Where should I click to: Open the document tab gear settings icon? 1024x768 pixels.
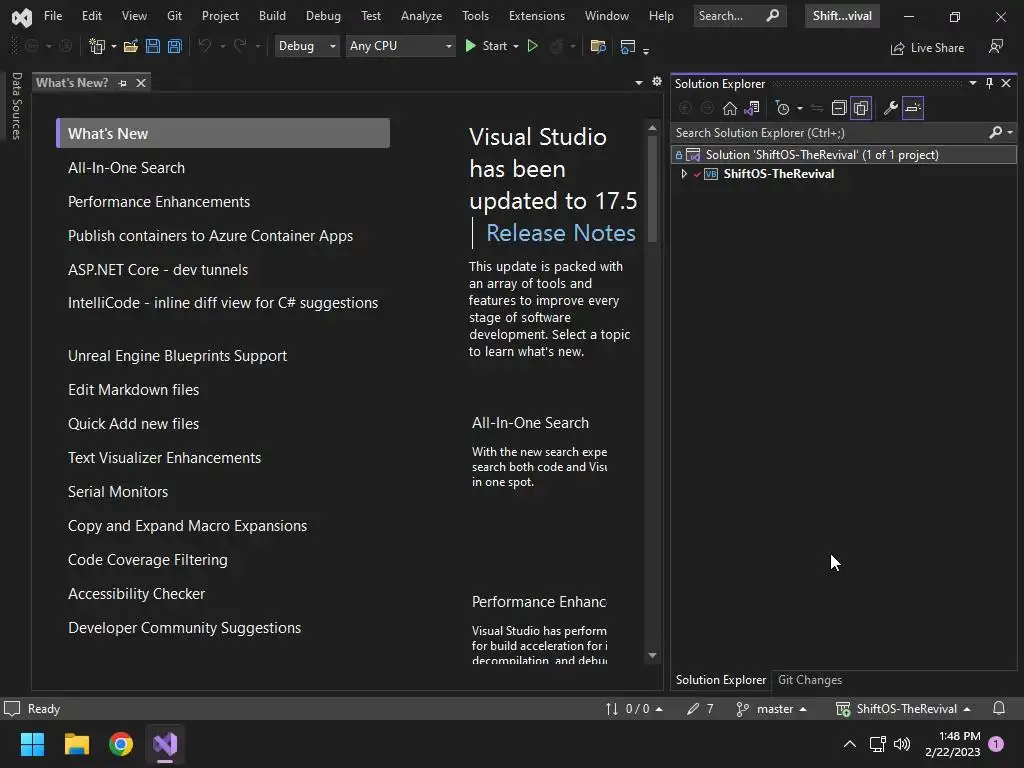657,82
